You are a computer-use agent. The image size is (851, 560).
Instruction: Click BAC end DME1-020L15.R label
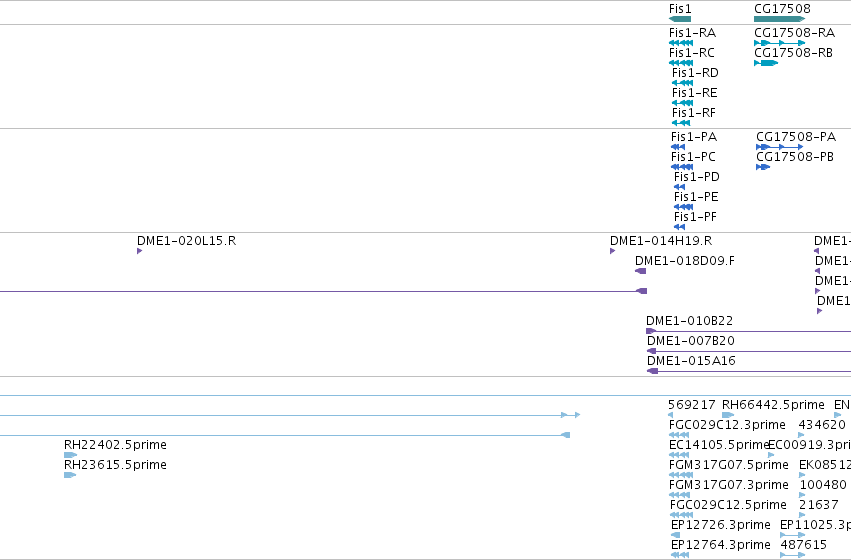[x=186, y=241]
